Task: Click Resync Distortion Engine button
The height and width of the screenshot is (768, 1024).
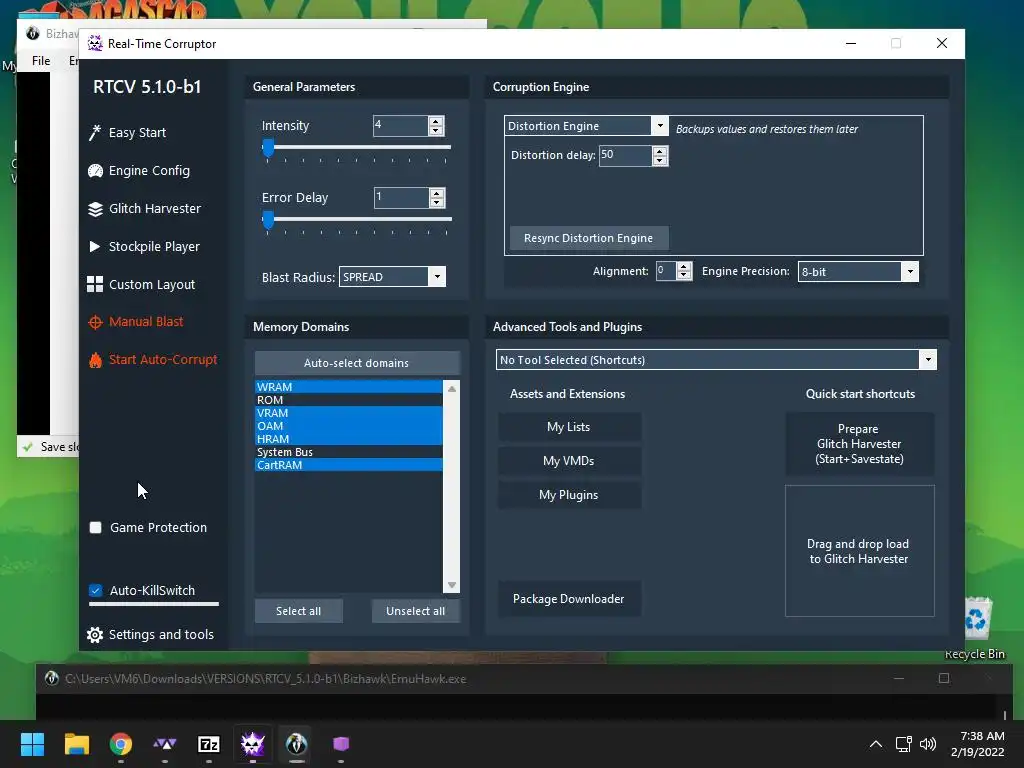Action: pyautogui.click(x=588, y=238)
